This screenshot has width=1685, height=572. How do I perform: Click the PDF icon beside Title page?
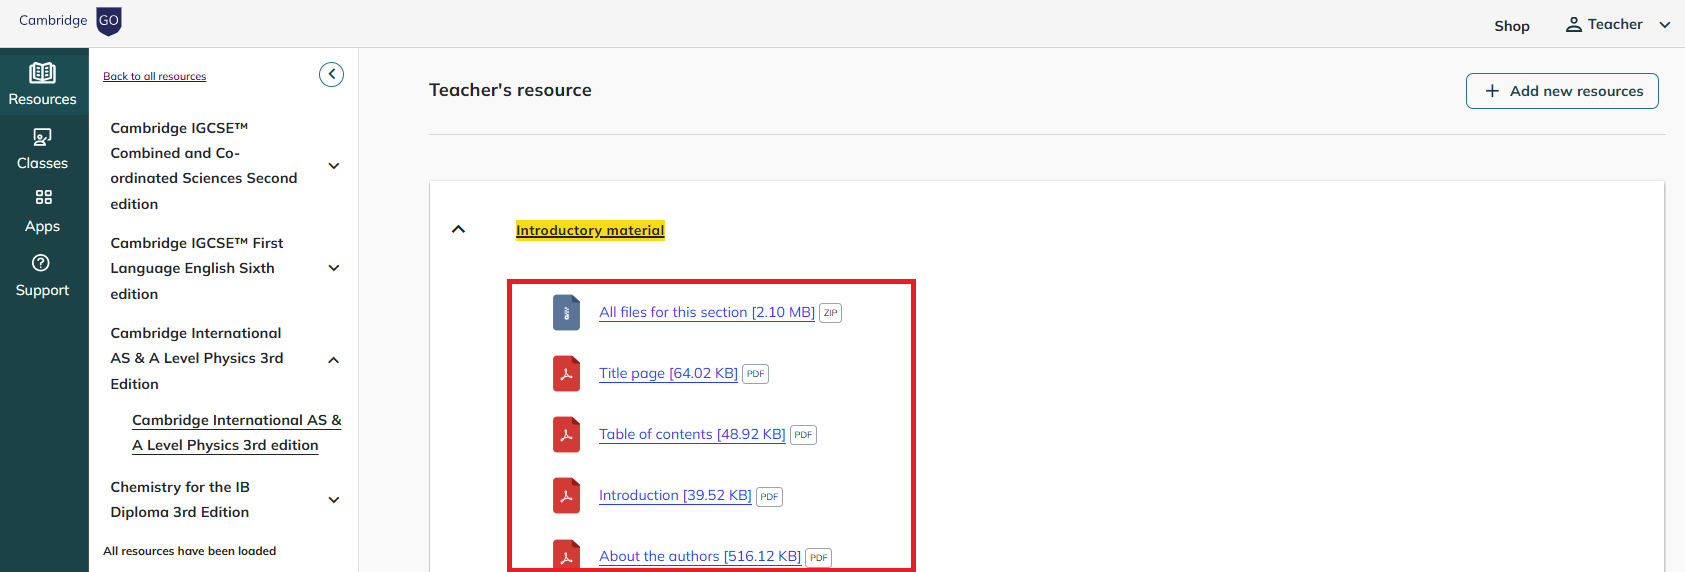pyautogui.click(x=566, y=374)
